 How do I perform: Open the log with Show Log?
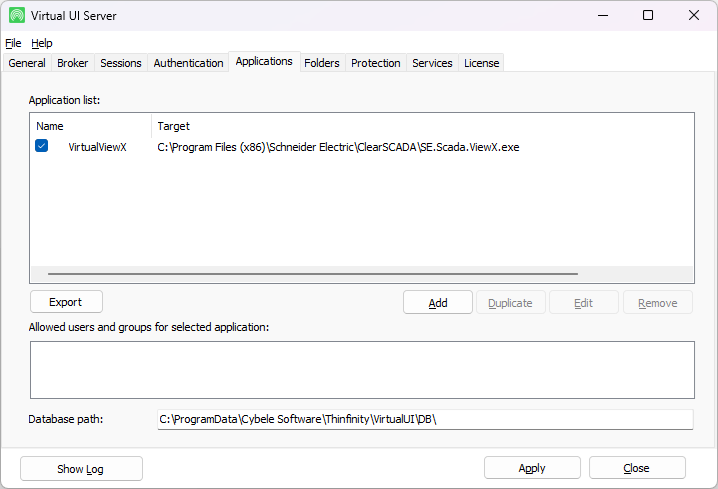[81, 468]
